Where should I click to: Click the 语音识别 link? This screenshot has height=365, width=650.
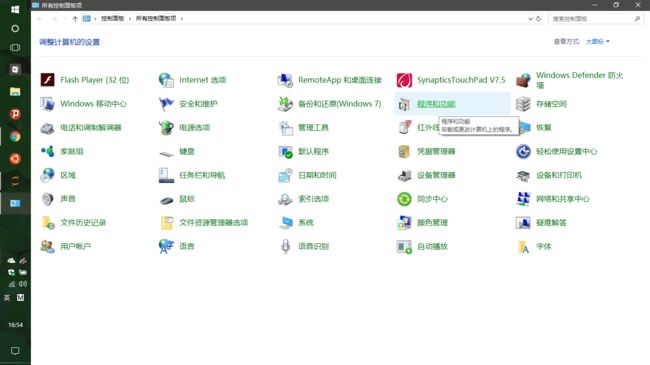tap(313, 246)
